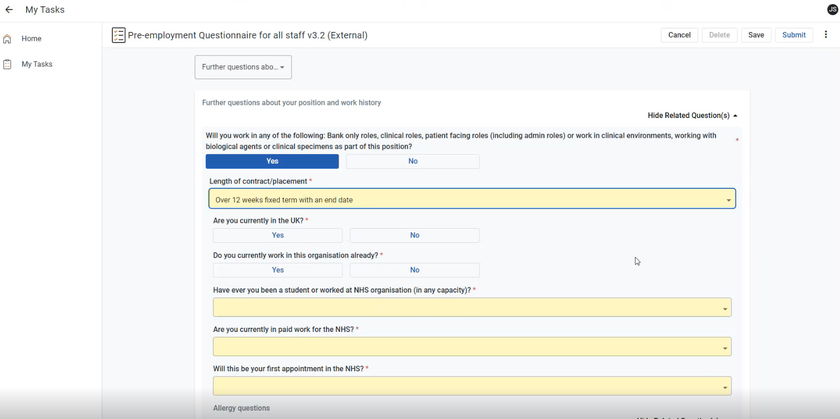Click the My Tasks page title
The width and height of the screenshot is (840, 419).
tap(45, 10)
